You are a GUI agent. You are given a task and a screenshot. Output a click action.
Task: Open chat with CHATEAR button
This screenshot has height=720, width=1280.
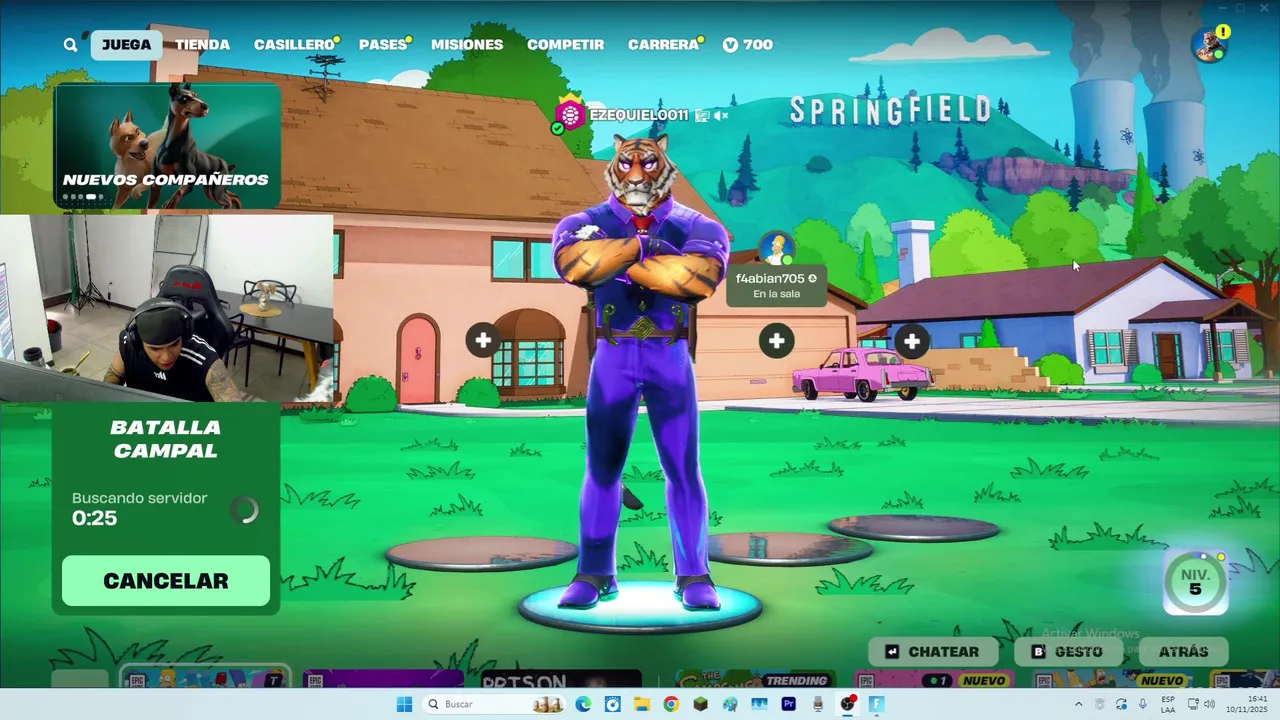pos(933,652)
